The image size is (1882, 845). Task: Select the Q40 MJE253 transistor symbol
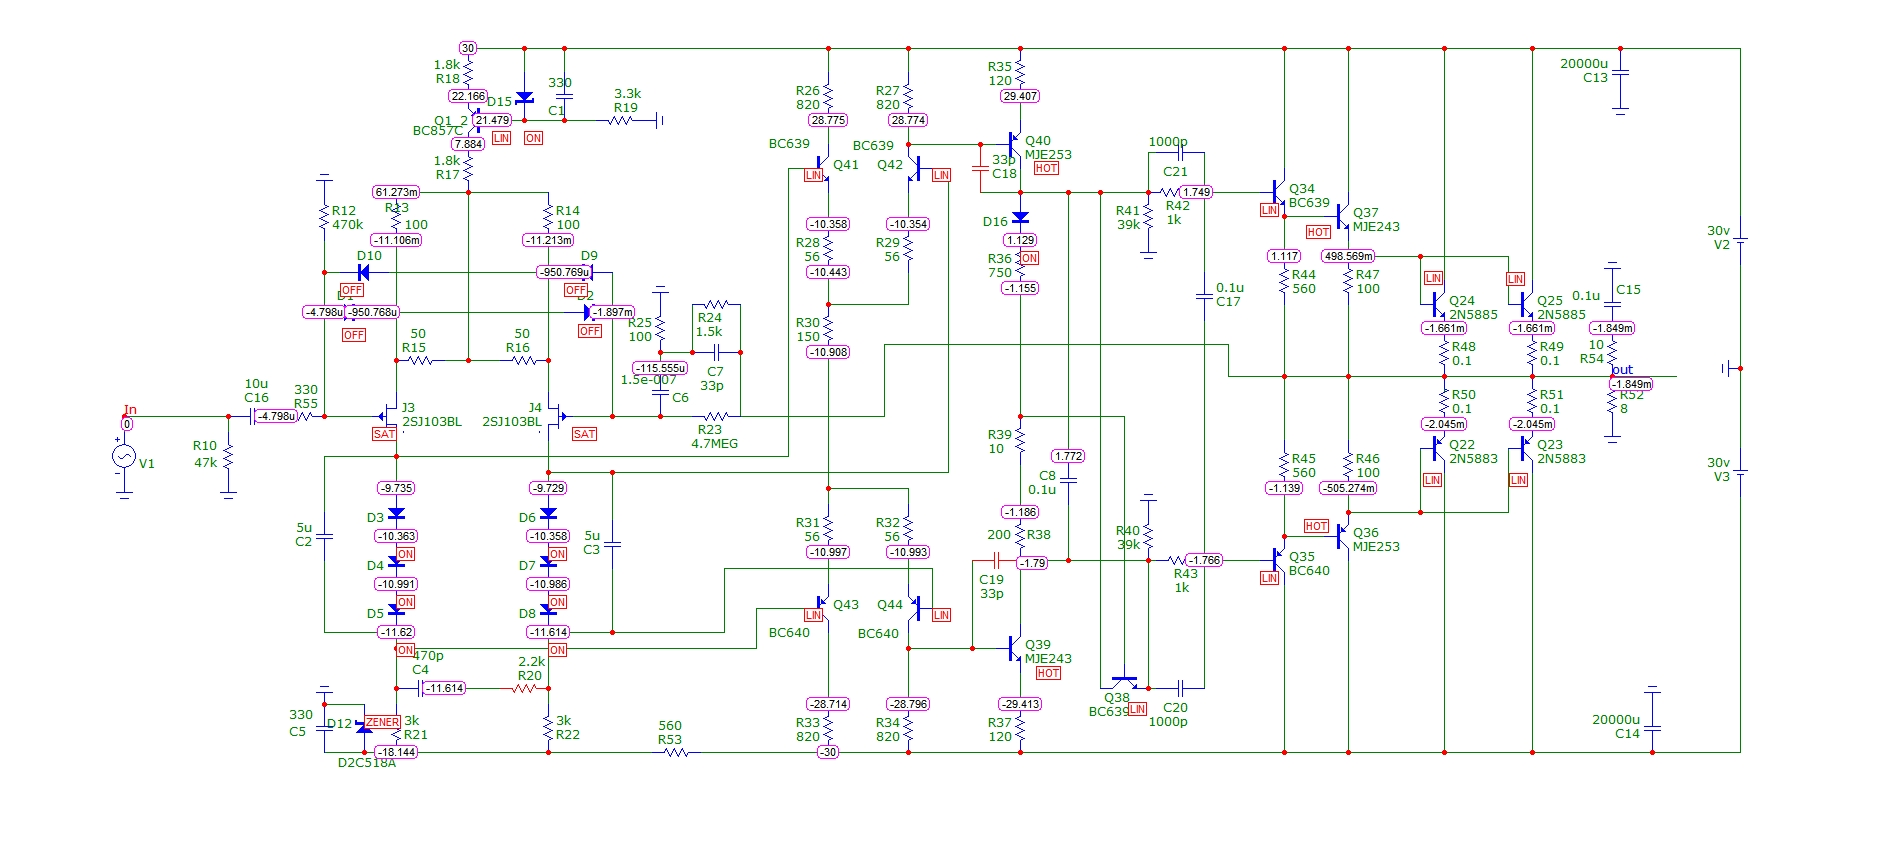[x=1015, y=145]
